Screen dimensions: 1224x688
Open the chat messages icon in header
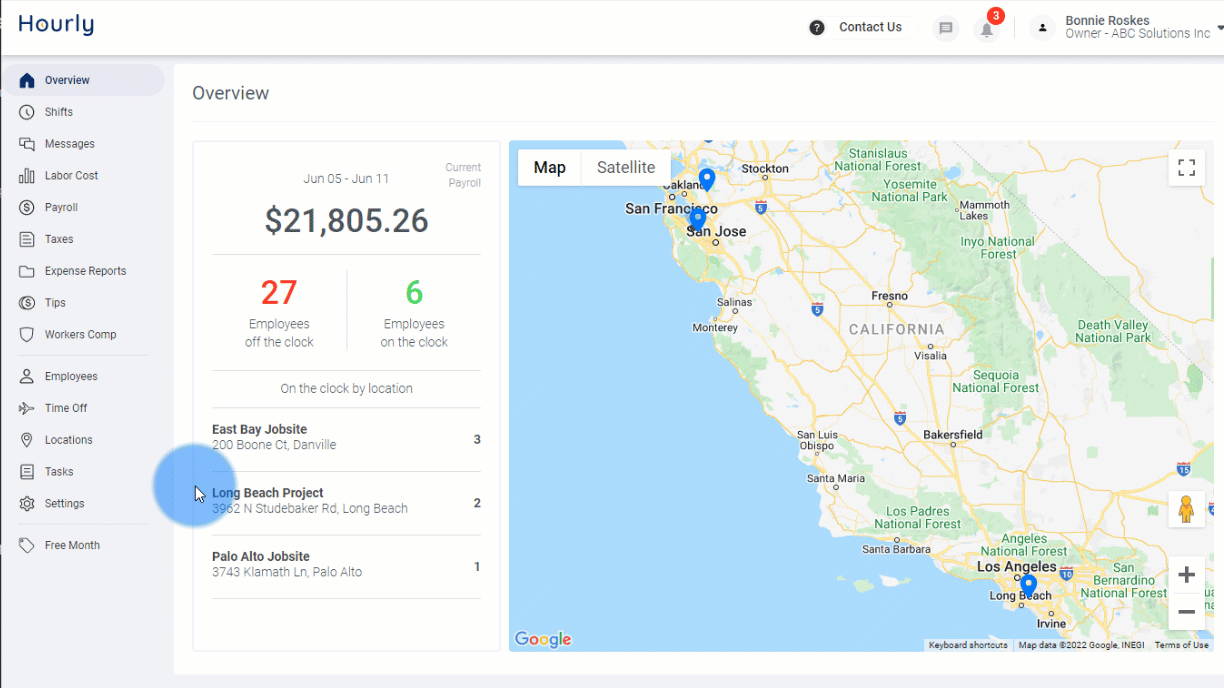tap(945, 28)
